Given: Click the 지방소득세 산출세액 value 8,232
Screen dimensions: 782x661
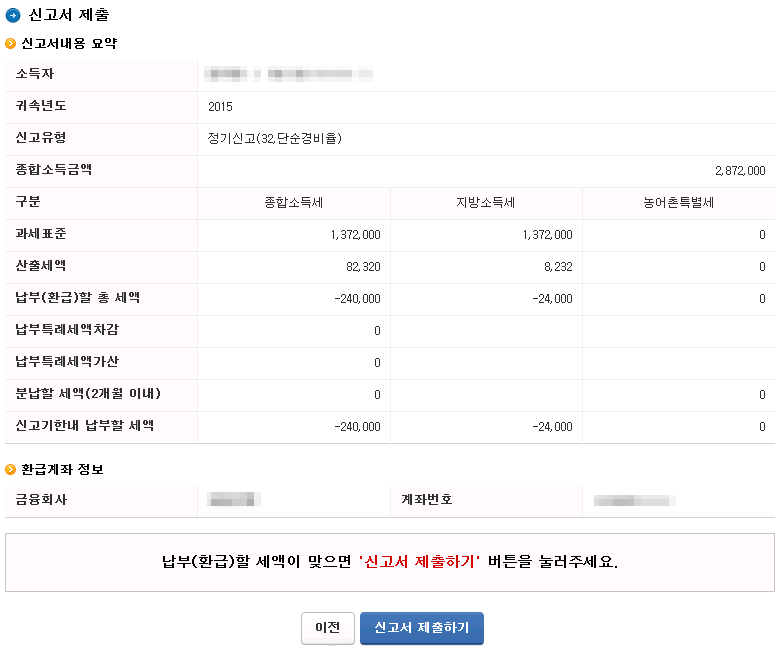Looking at the screenshot, I should tap(558, 267).
